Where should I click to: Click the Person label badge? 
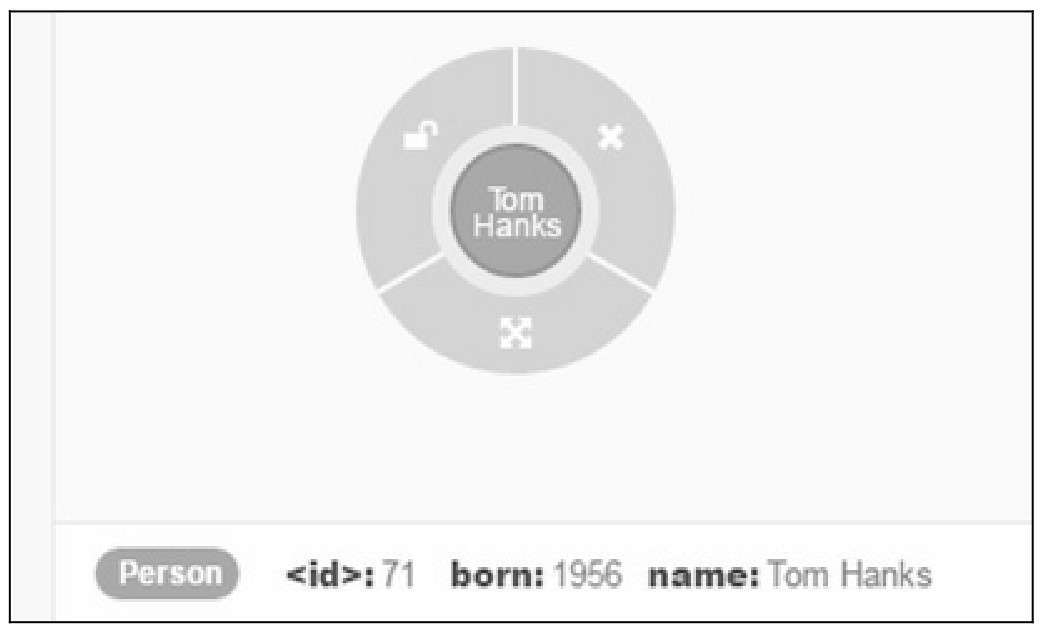pyautogui.click(x=167, y=573)
